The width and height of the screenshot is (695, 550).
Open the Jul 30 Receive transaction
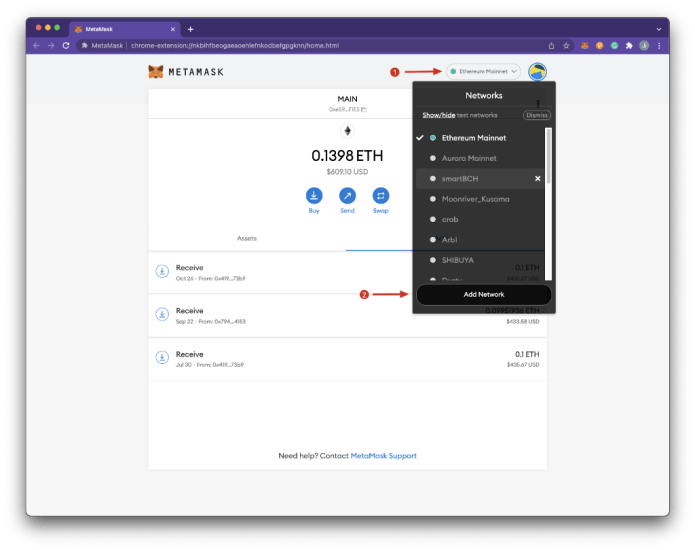pyautogui.click(x=348, y=359)
